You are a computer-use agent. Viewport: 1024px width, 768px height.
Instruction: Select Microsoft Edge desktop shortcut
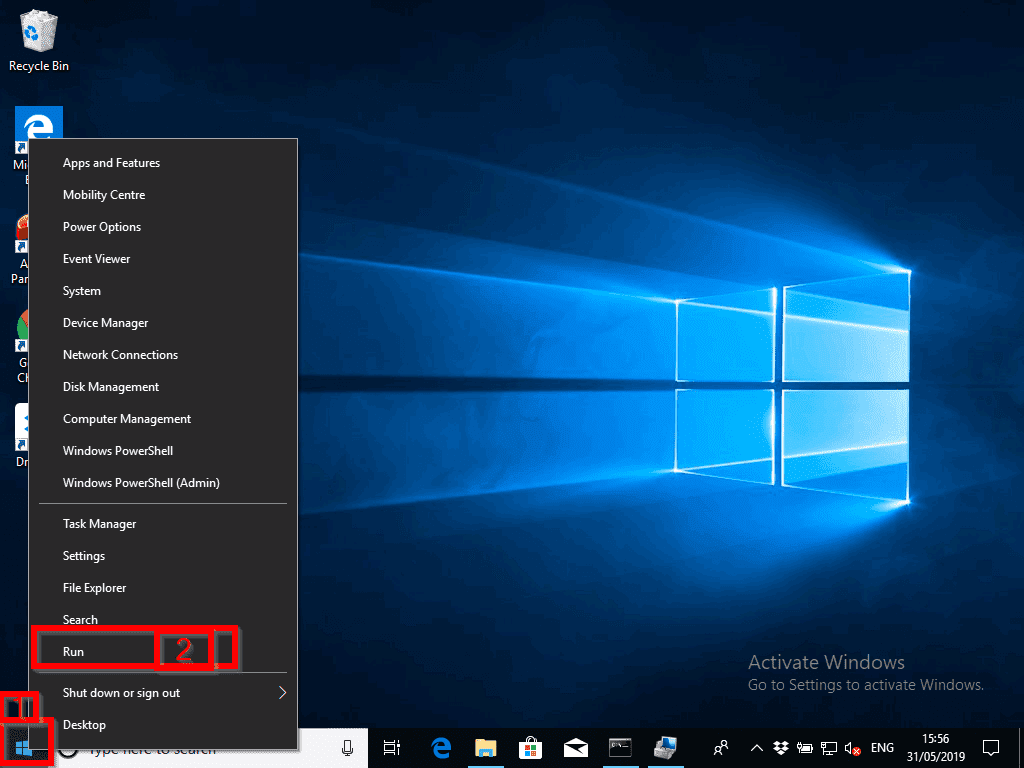coord(39,123)
